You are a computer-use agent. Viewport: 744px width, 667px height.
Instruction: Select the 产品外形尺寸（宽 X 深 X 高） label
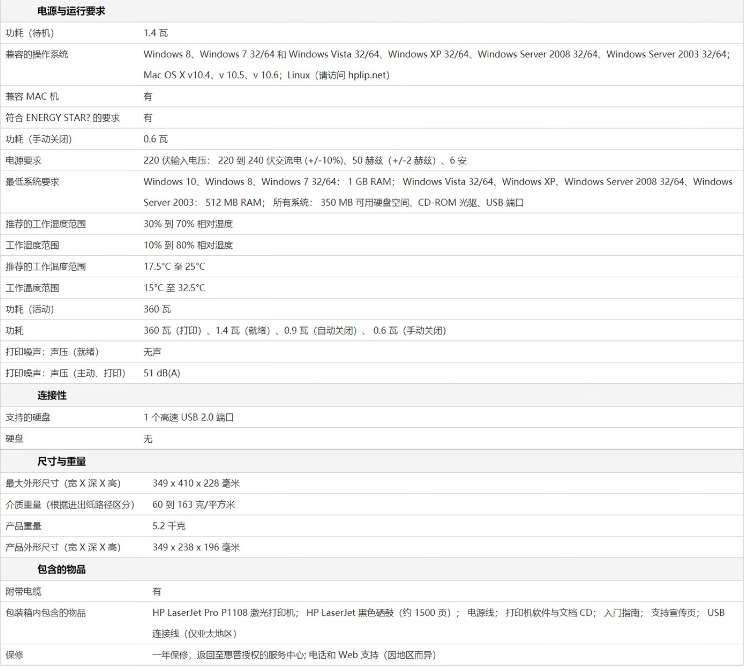coord(63,547)
